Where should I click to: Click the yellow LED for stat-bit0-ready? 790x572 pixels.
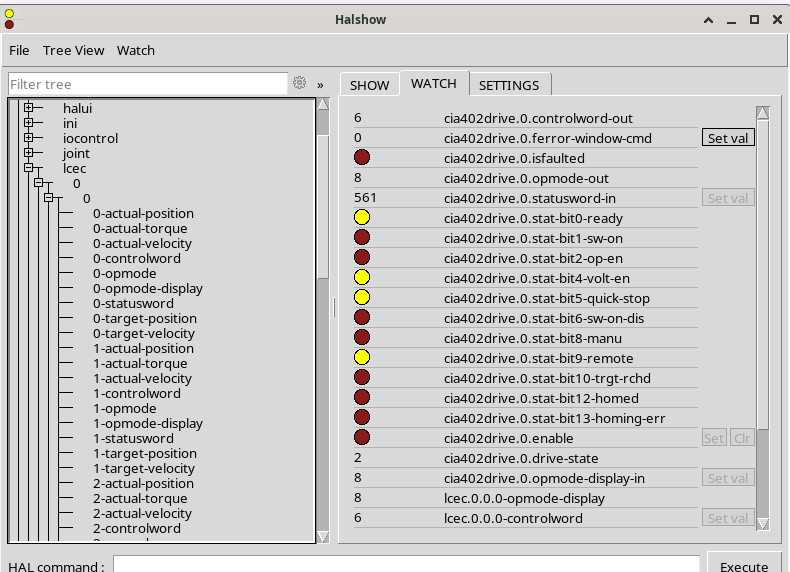pos(362,218)
